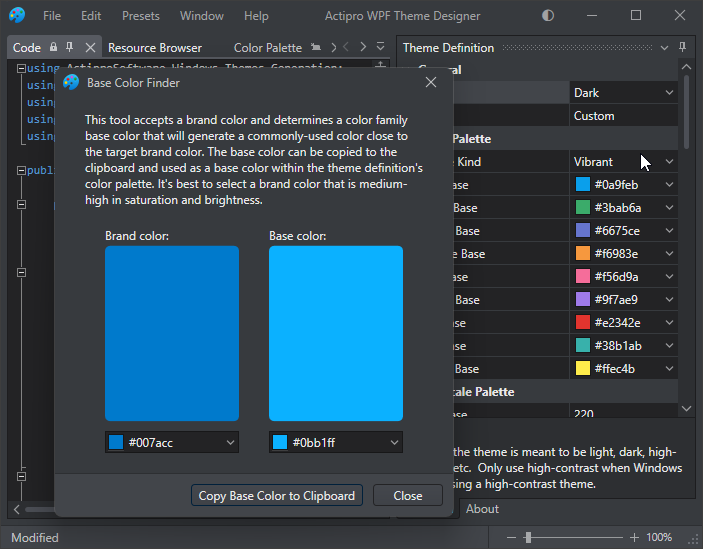
Task: Open the #3bab6a color dropdown arrow
Action: tap(669, 207)
